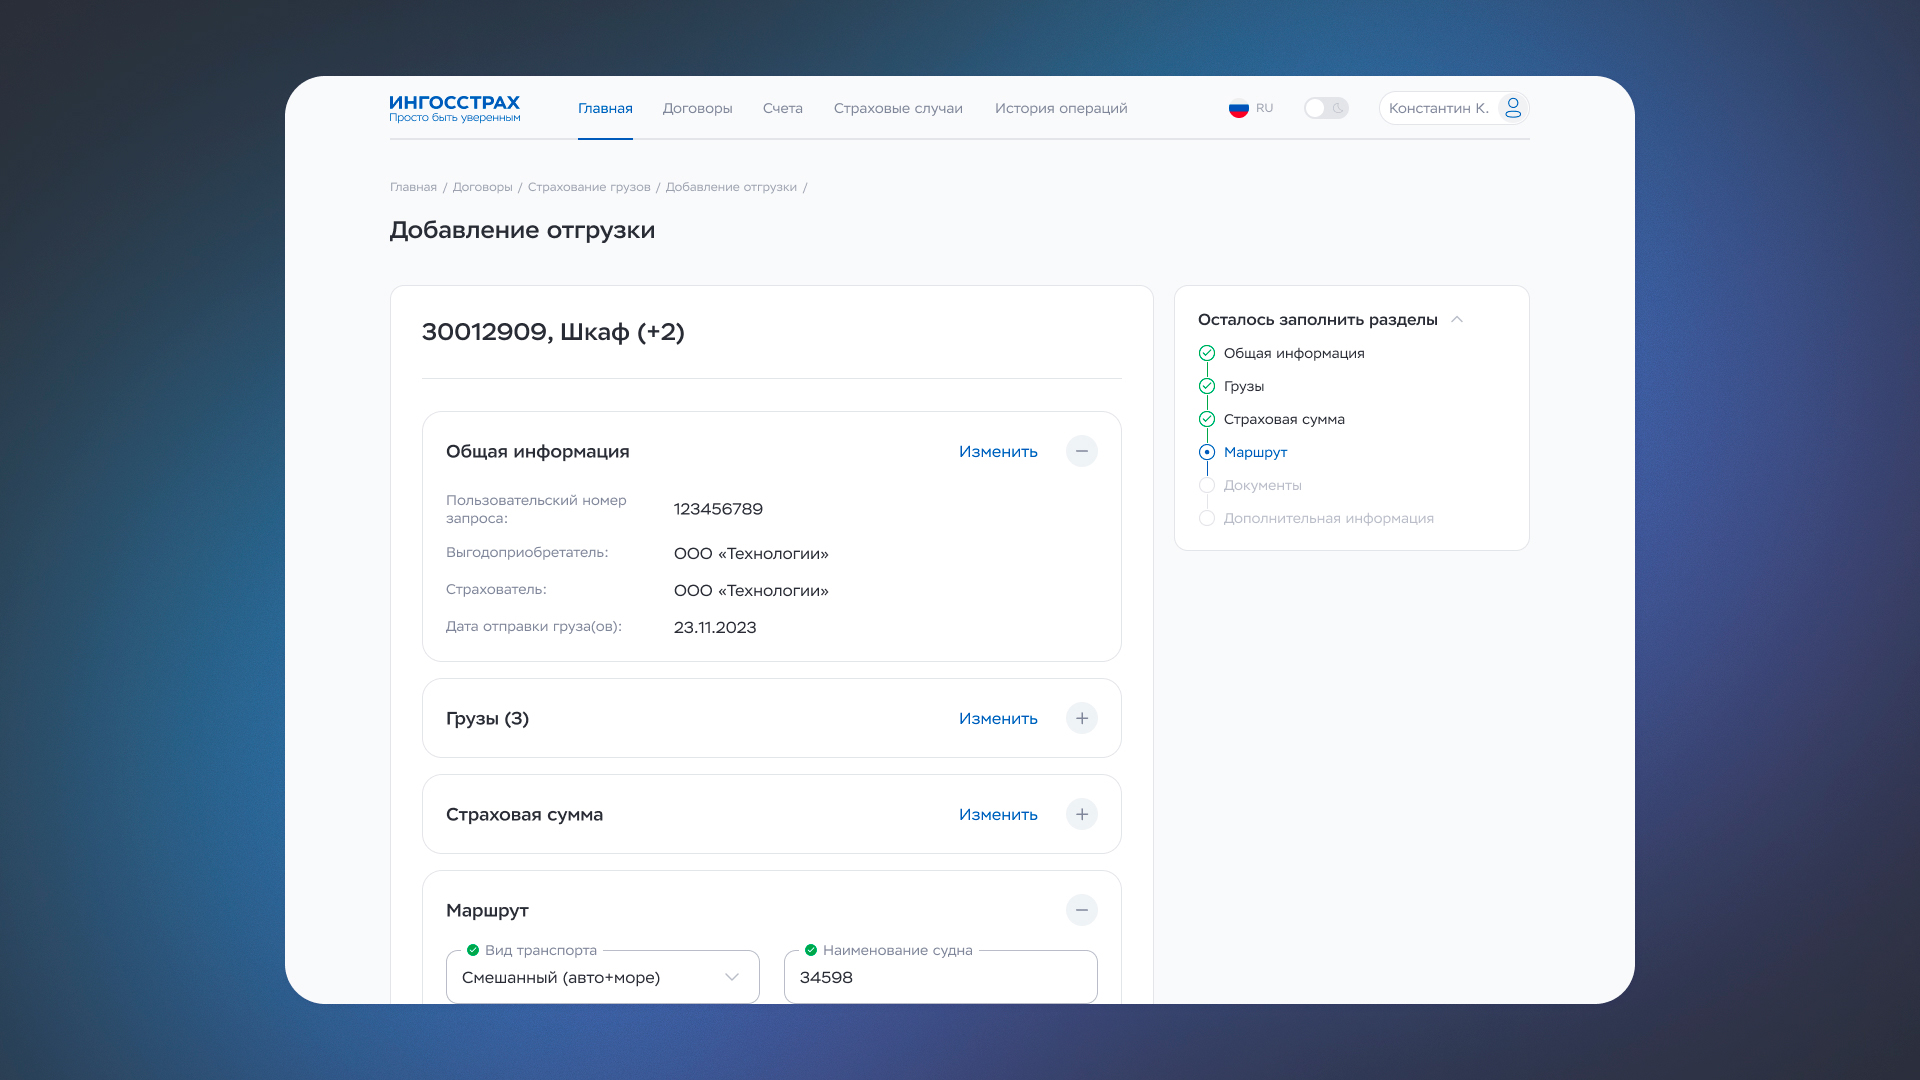Expand the Грузы (3) section

(1081, 718)
